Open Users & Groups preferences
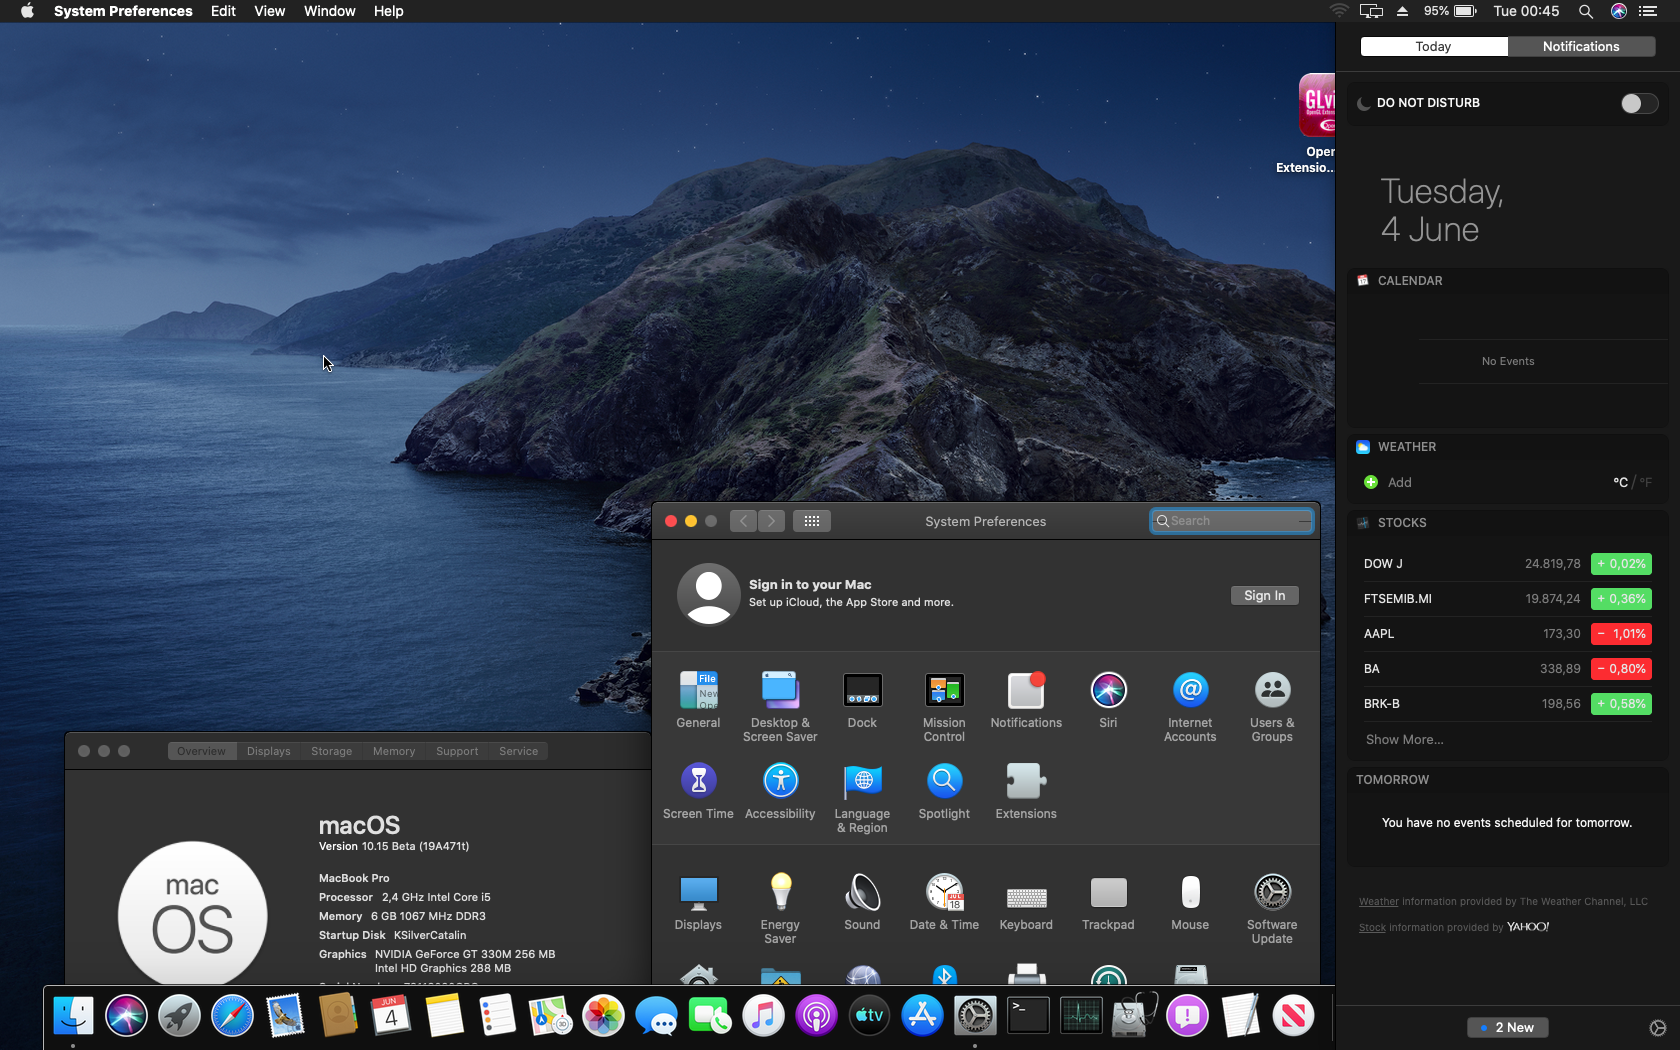 (x=1272, y=706)
